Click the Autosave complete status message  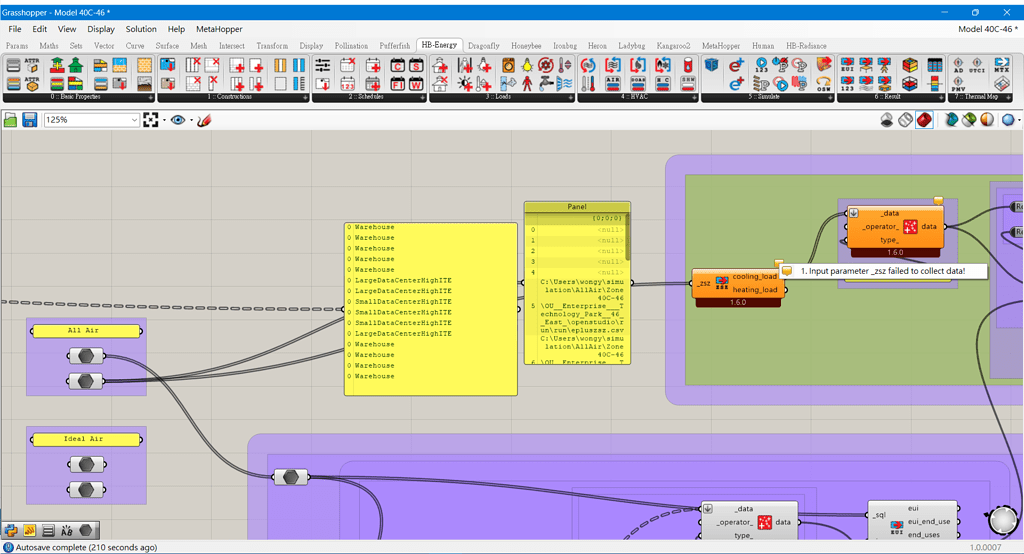click(x=86, y=547)
